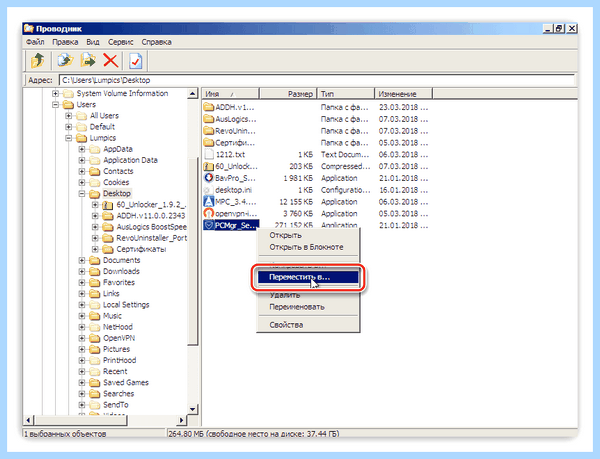Sort by the Размер column header
The width and height of the screenshot is (600, 459).
point(288,94)
